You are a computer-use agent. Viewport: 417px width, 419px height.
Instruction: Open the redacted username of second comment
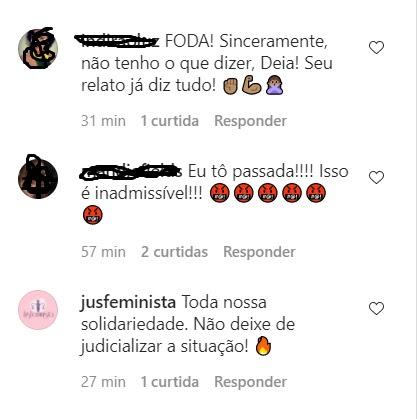(131, 171)
